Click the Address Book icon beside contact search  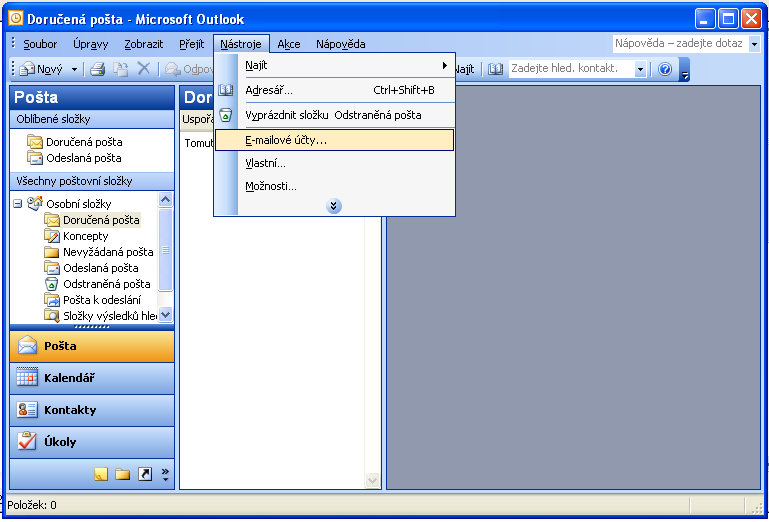click(x=495, y=69)
